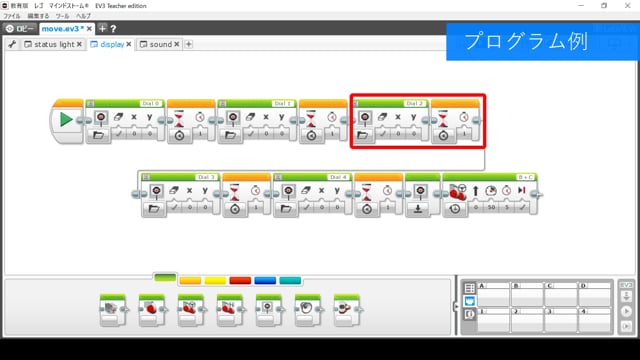The image size is (640, 360).
Task: Pick Move Steering block from palette
Action: tap(191, 310)
